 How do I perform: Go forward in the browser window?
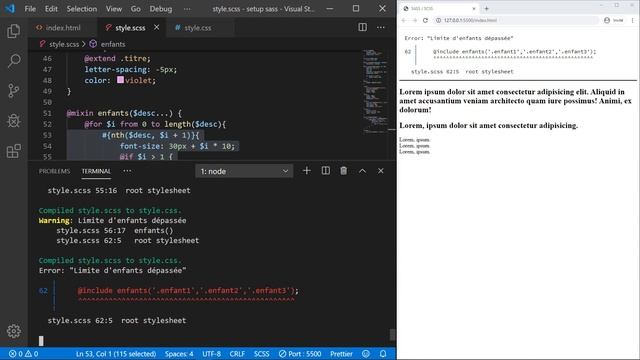(414, 20)
